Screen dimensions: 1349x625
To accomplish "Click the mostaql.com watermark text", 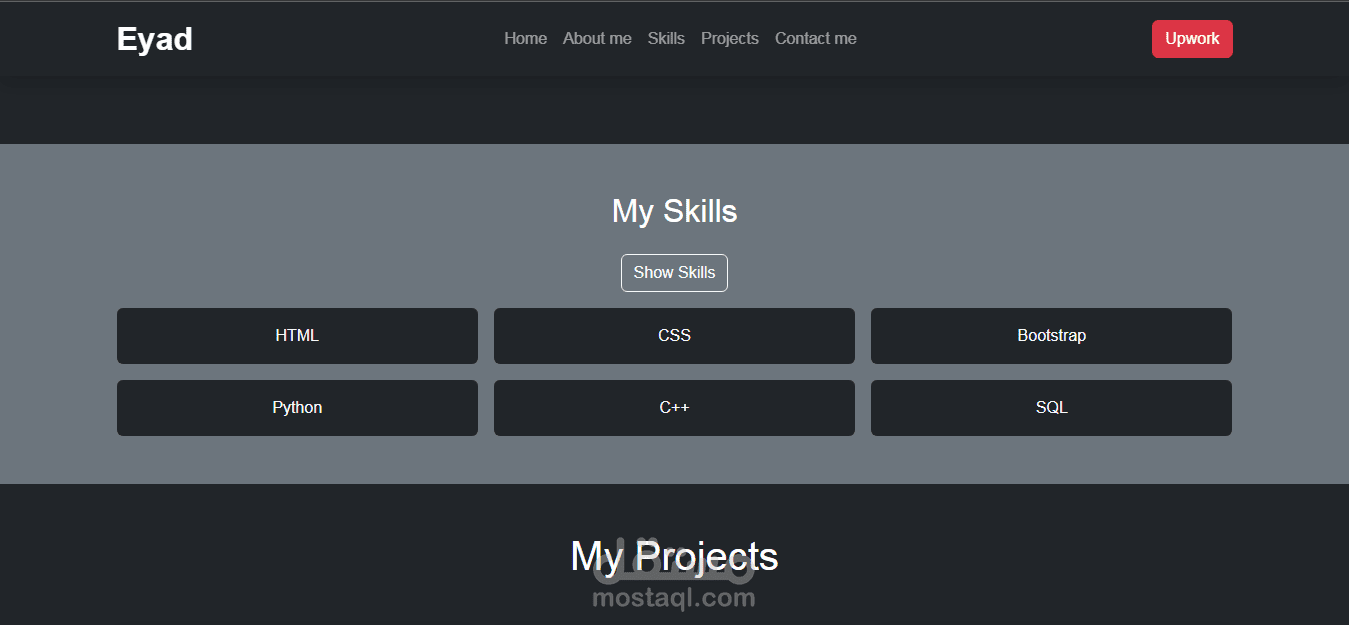I will tap(673, 599).
